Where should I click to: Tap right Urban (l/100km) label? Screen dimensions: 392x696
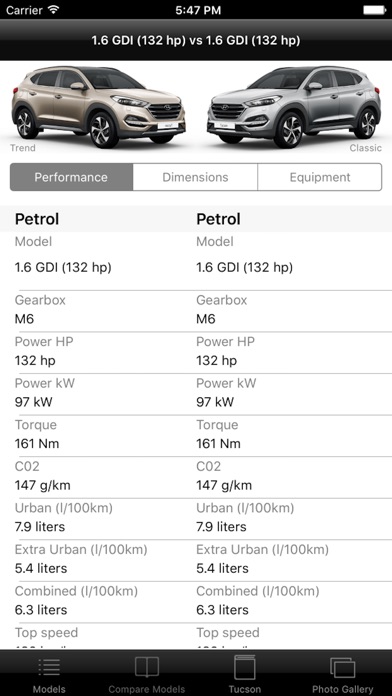tap(245, 508)
